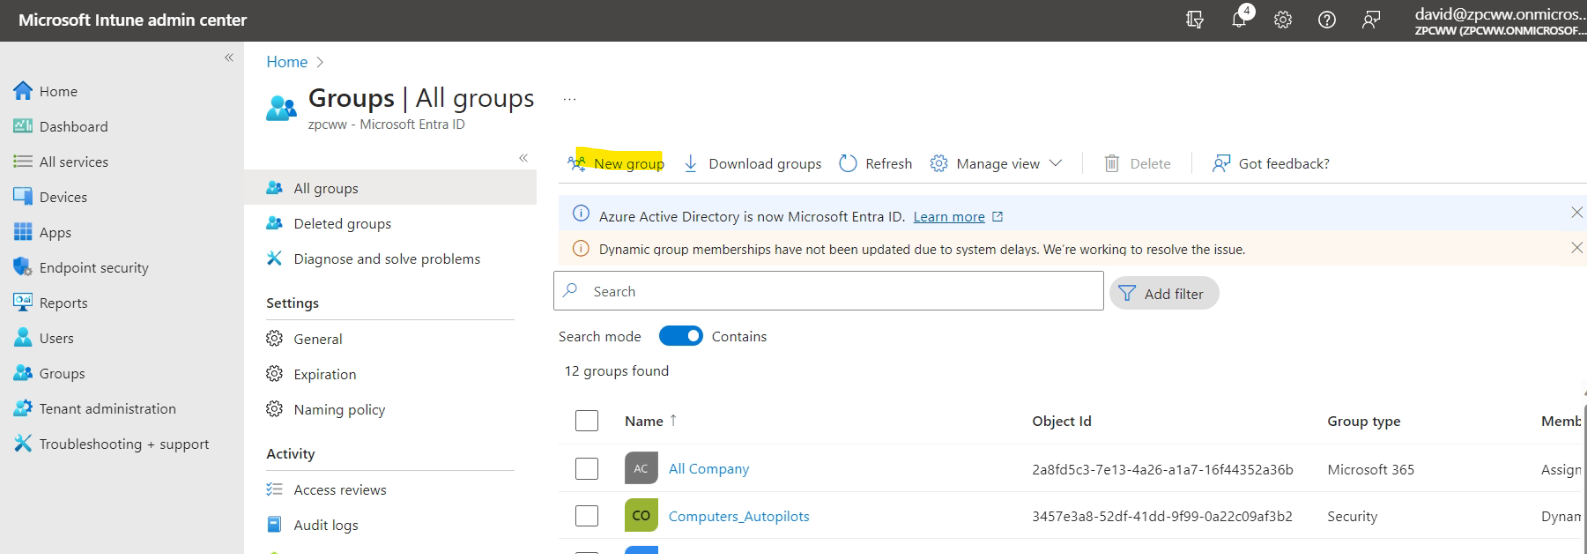Select Naming policy under Settings
The width and height of the screenshot is (1587, 554).
339,410
